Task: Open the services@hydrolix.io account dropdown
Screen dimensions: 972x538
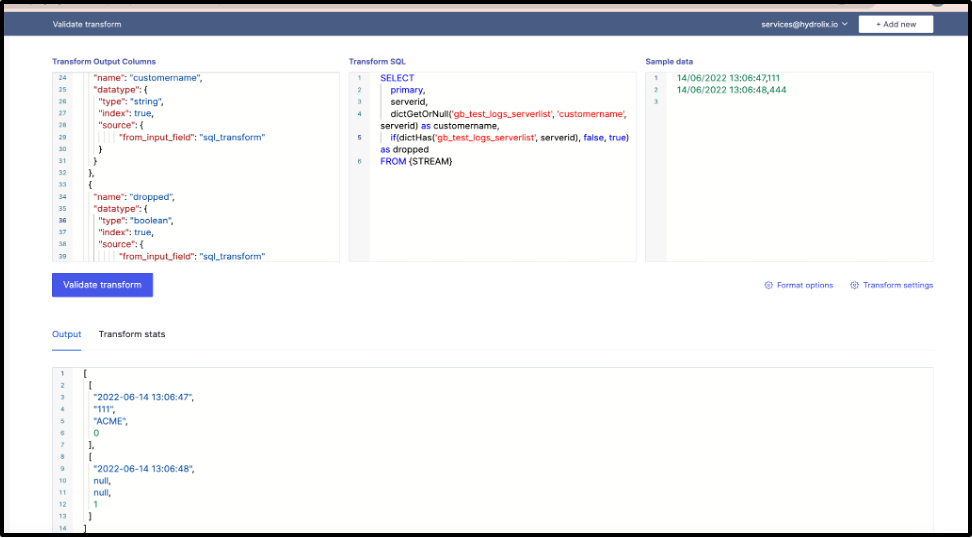Action: click(x=804, y=24)
